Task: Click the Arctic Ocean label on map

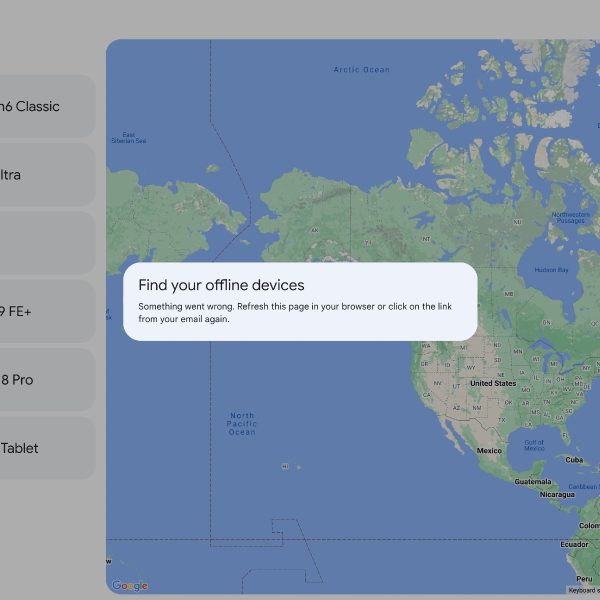Action: point(361,70)
